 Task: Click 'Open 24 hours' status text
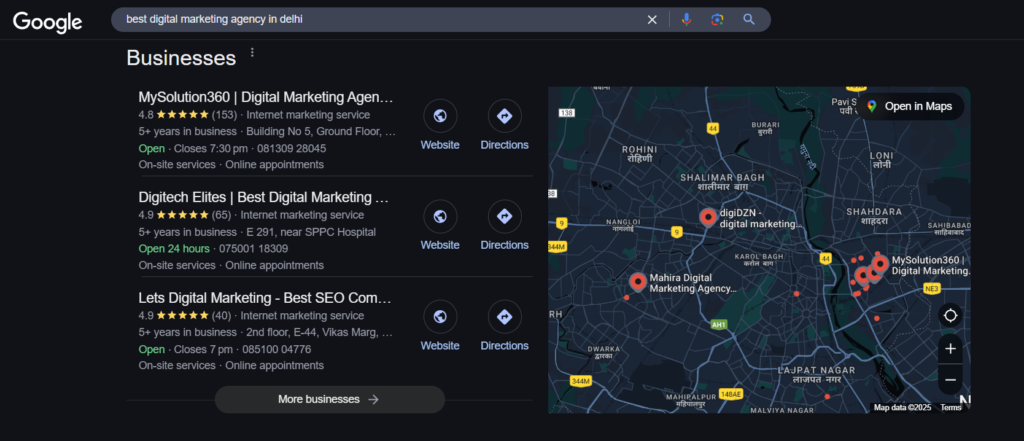174,249
